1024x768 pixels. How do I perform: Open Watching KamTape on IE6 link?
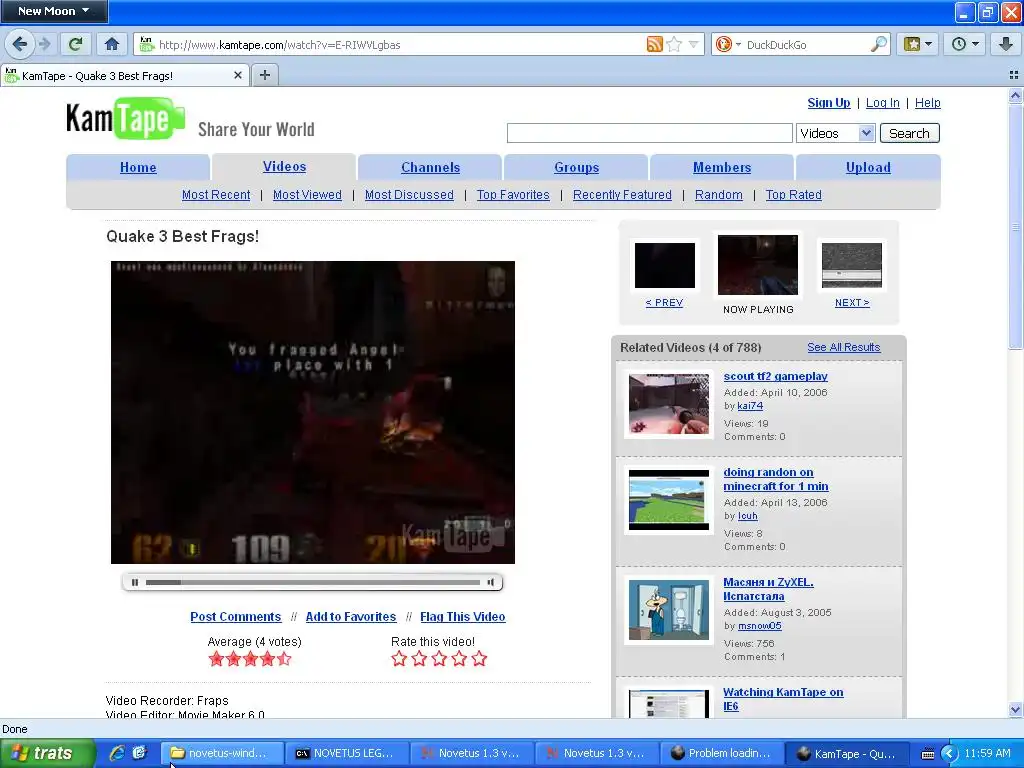tap(783, 699)
